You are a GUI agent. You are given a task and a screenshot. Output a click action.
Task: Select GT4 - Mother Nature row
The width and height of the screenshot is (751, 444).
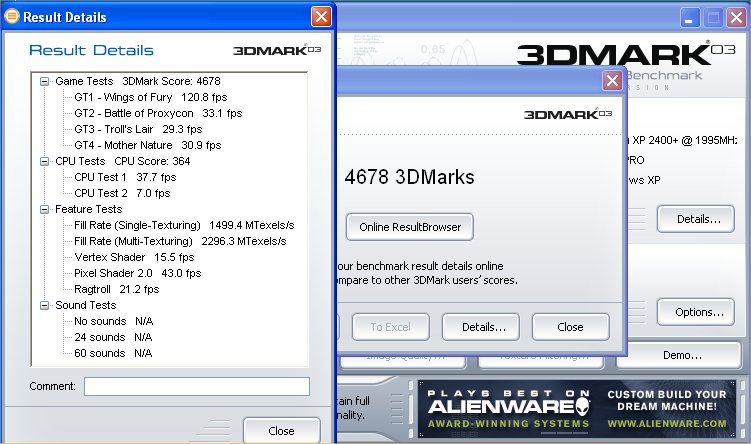point(148,145)
